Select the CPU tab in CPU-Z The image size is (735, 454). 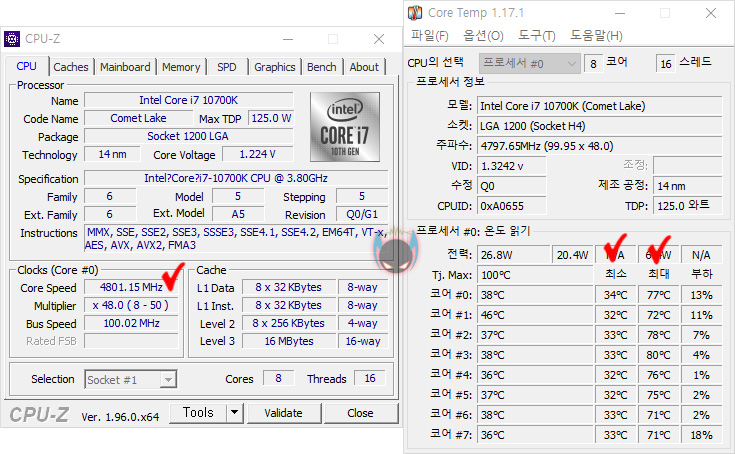(x=26, y=66)
